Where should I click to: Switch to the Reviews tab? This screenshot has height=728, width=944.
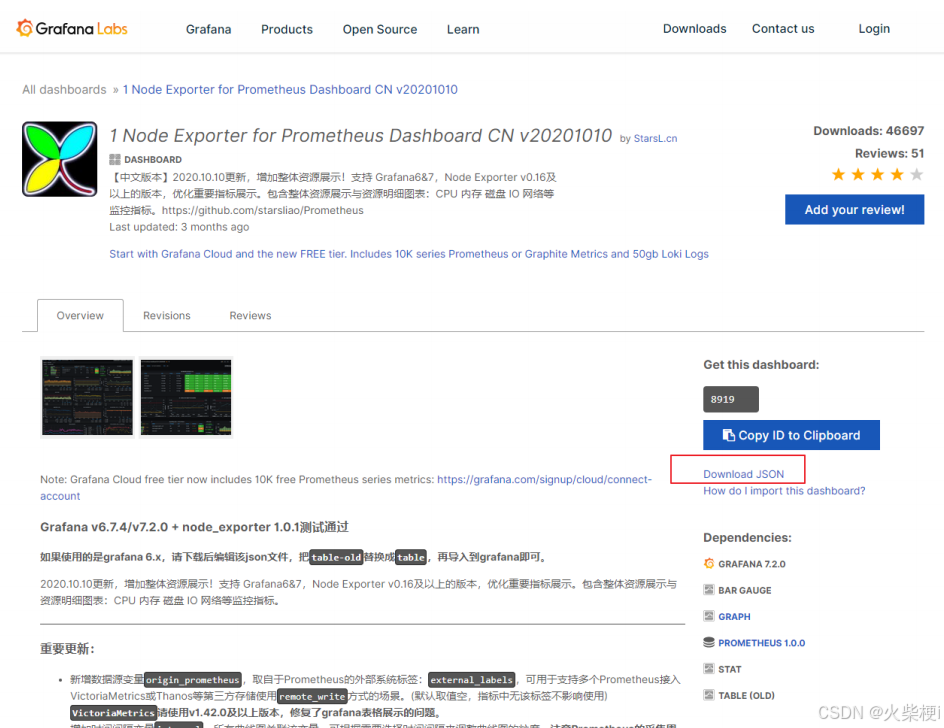pos(250,316)
